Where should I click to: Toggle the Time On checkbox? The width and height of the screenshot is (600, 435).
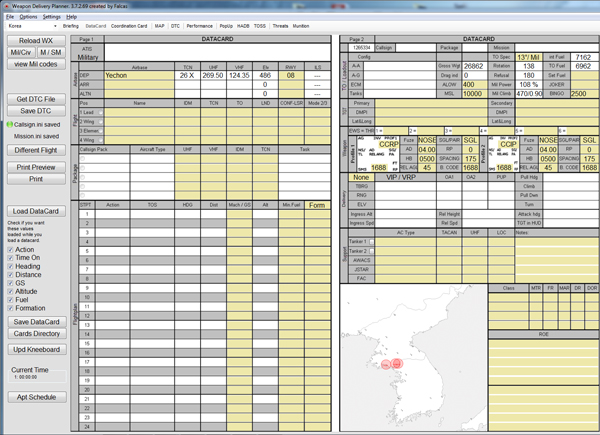(10, 258)
